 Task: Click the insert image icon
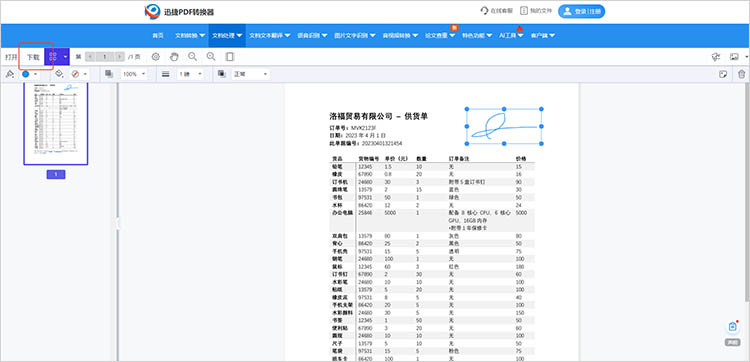tap(733, 57)
